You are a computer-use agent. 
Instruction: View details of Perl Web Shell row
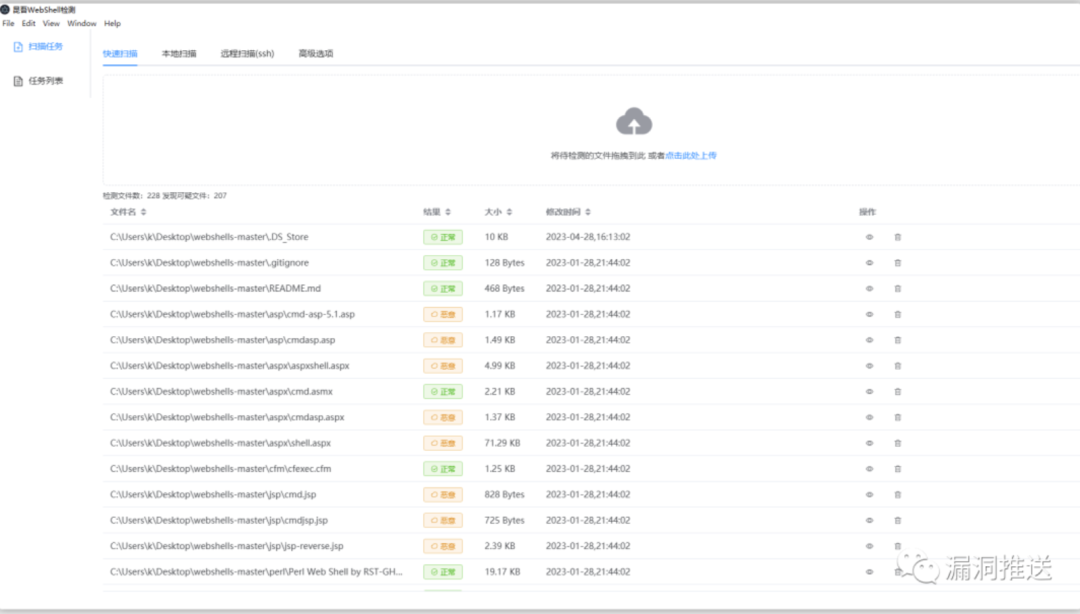click(869, 572)
